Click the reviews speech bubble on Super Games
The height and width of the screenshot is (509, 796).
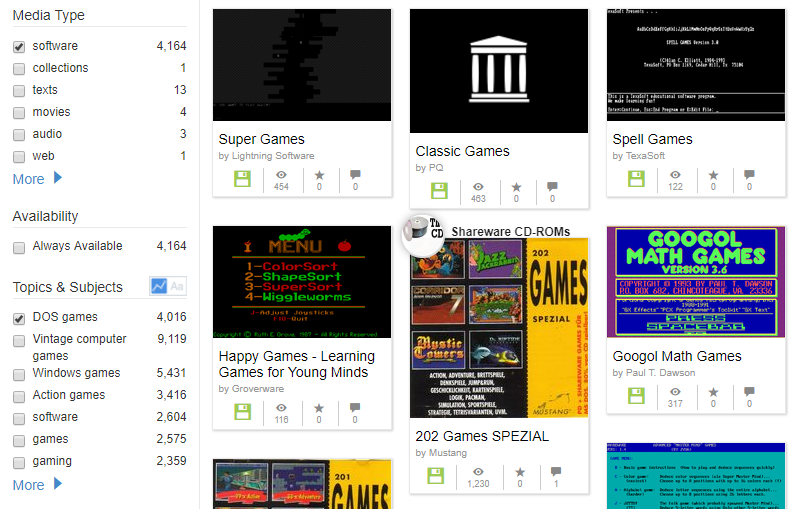coord(355,175)
